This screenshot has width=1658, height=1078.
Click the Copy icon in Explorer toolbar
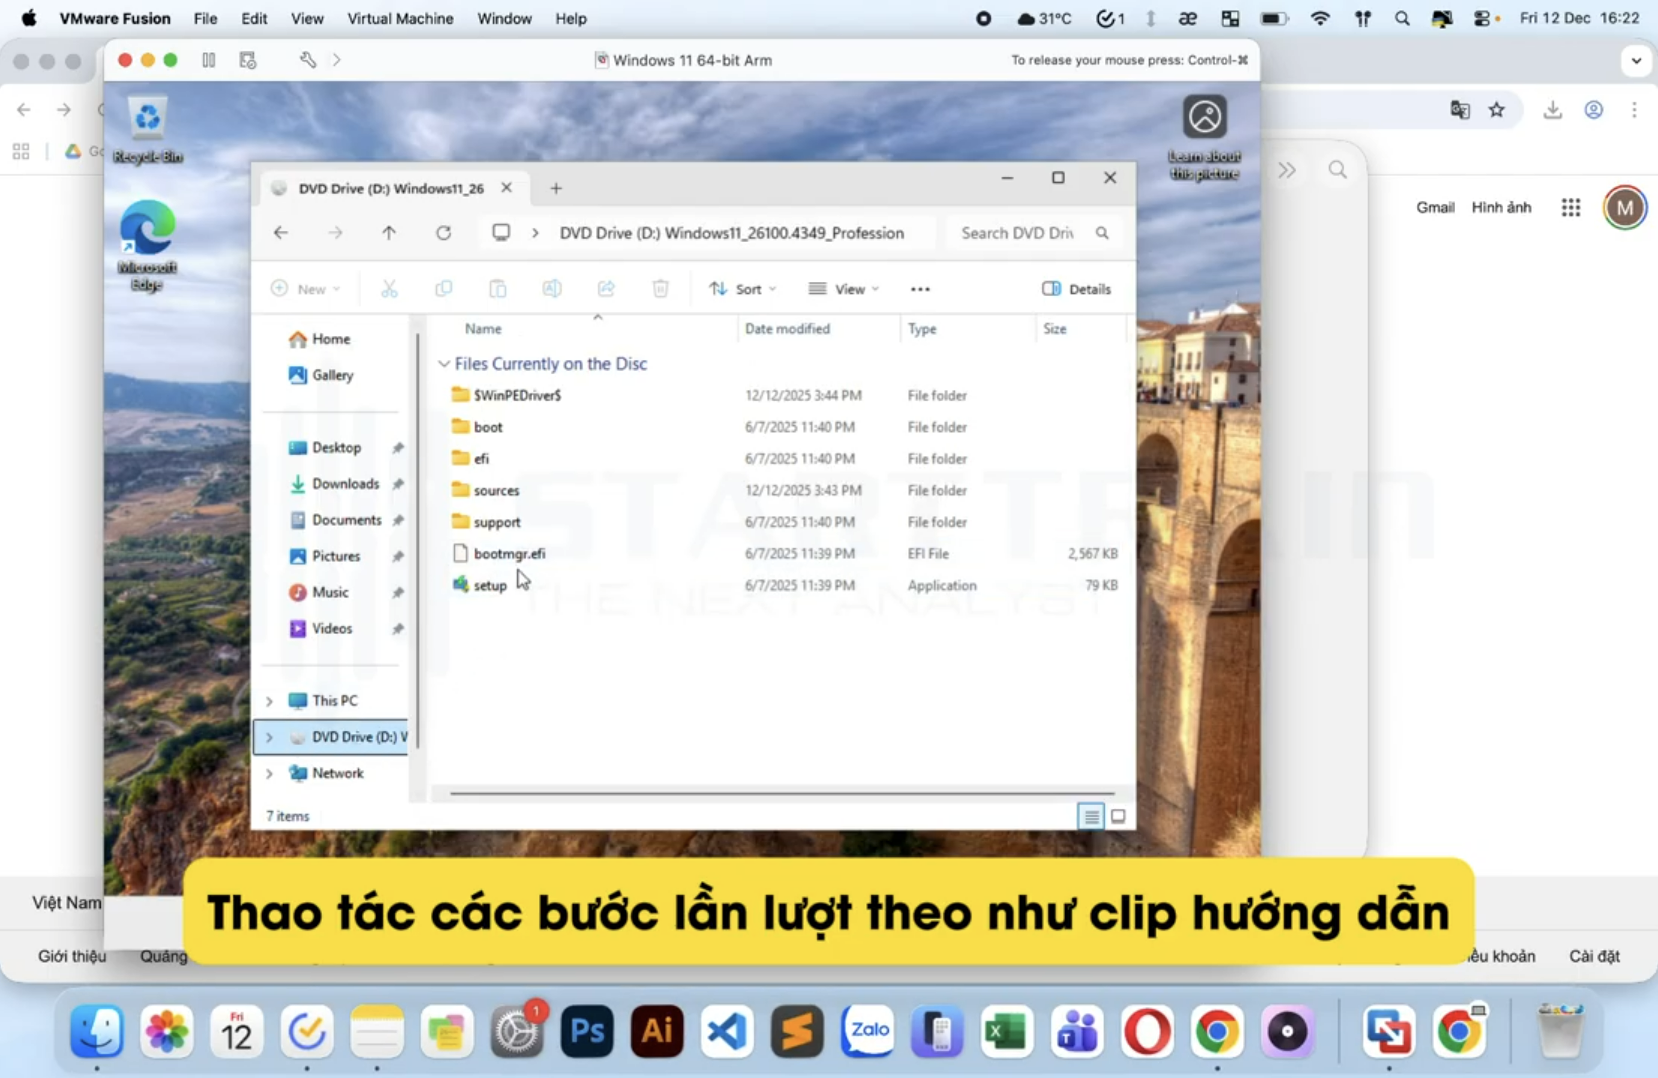(x=443, y=288)
